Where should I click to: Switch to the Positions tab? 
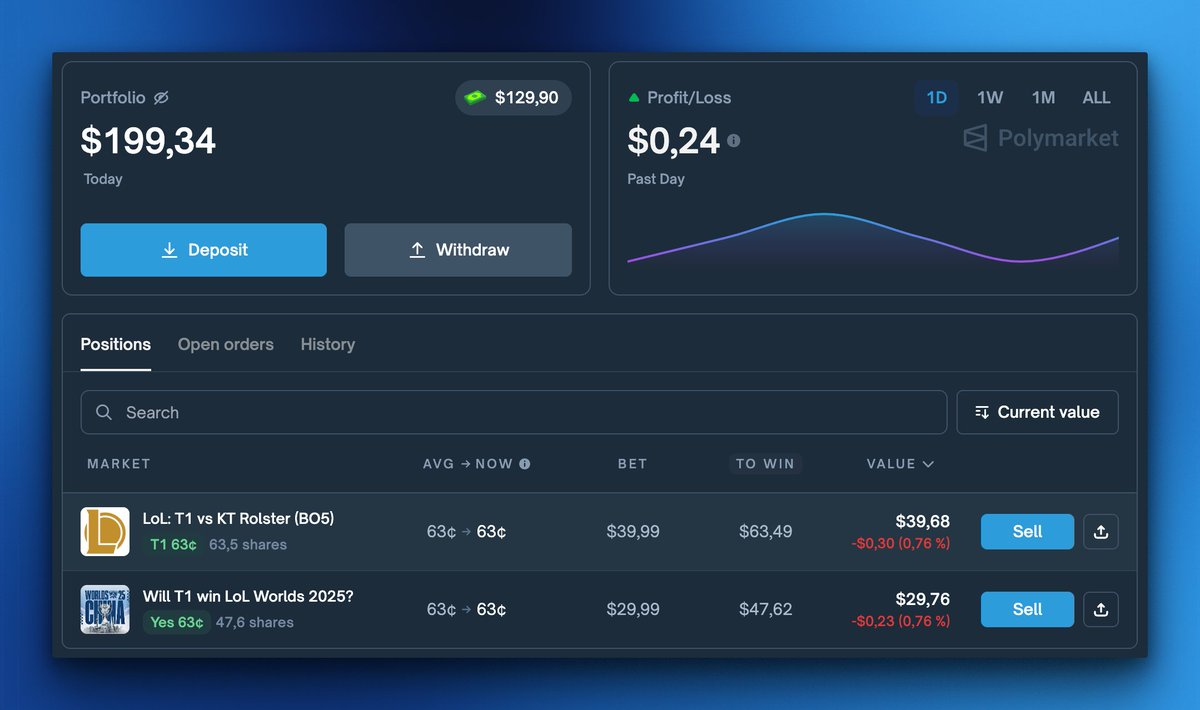click(116, 344)
